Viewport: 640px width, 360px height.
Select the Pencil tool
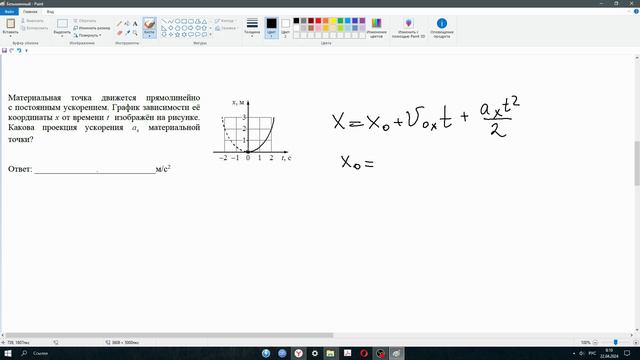tap(119, 24)
